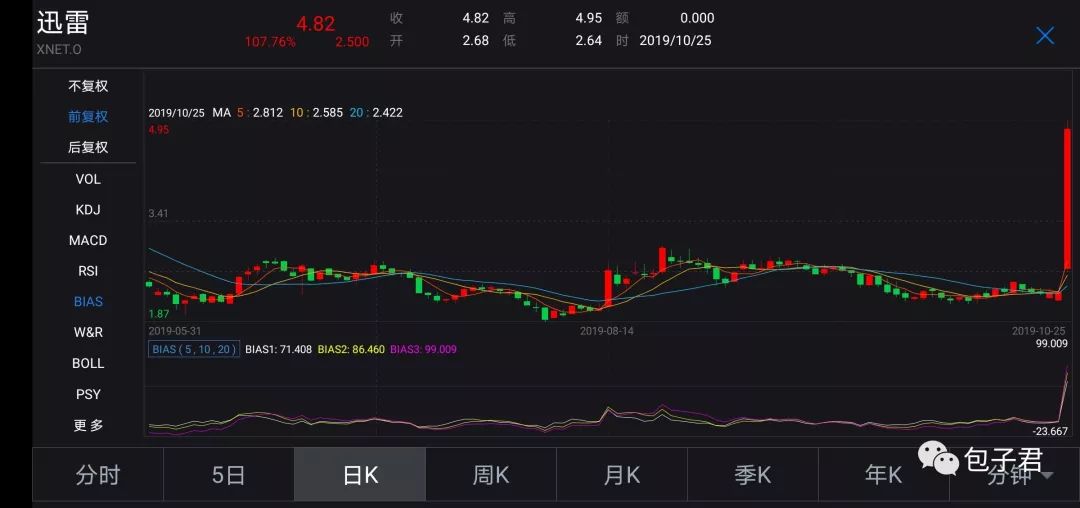Select 前复权 price adjustment option

[x=87, y=116]
